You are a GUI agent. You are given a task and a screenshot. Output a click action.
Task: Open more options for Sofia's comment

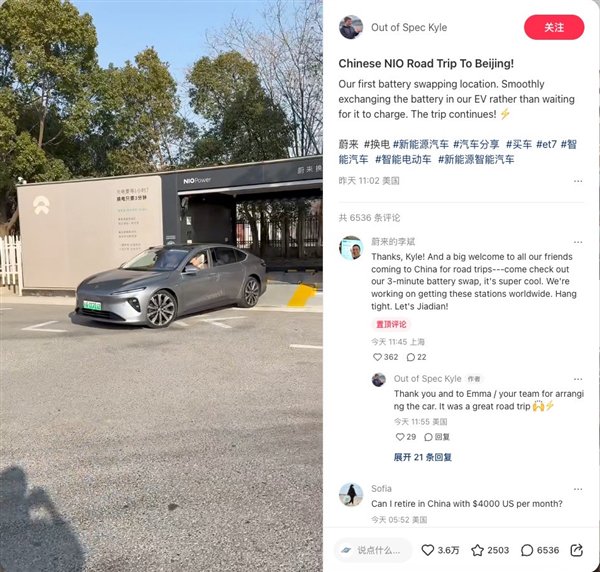pyautogui.click(x=578, y=489)
